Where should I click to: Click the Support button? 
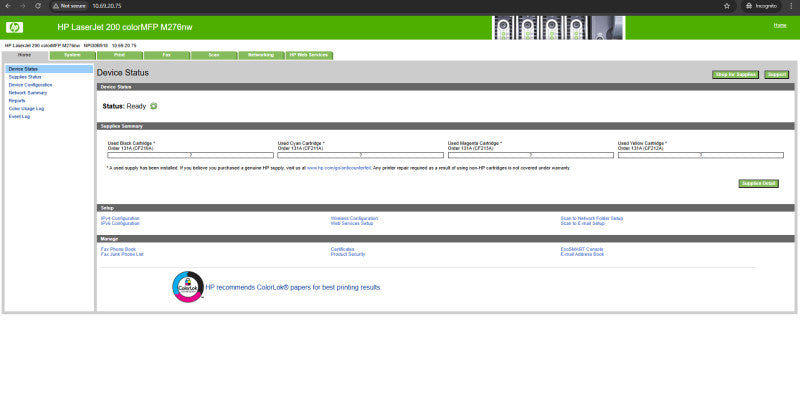click(x=777, y=74)
